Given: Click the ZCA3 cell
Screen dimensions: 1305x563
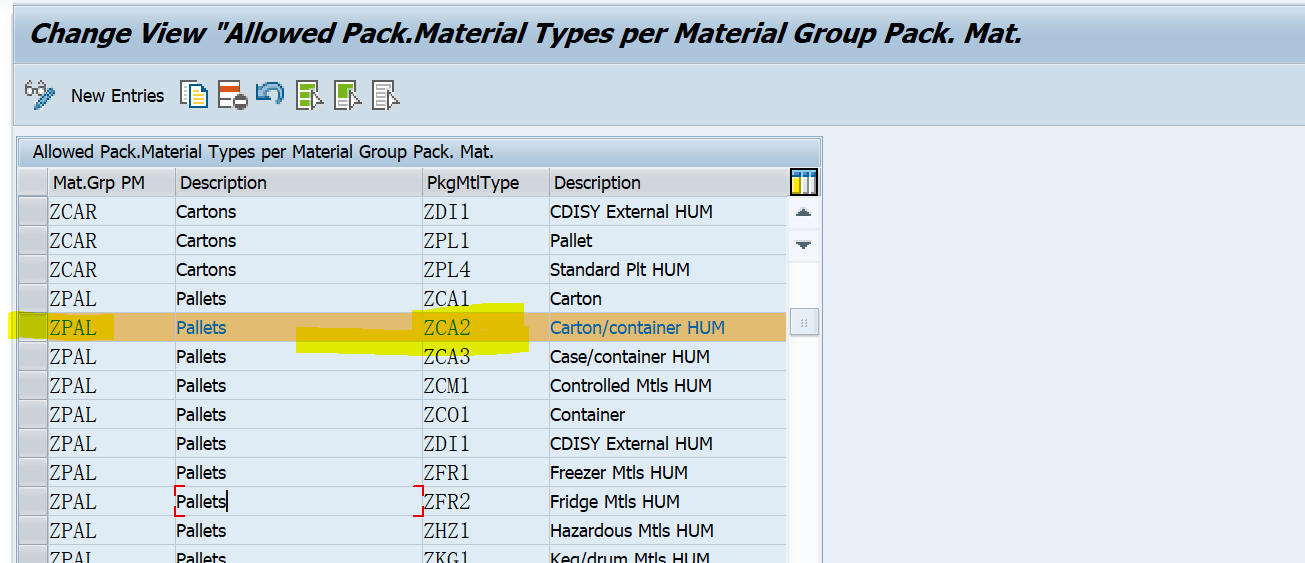Looking at the screenshot, I should pyautogui.click(x=485, y=357).
